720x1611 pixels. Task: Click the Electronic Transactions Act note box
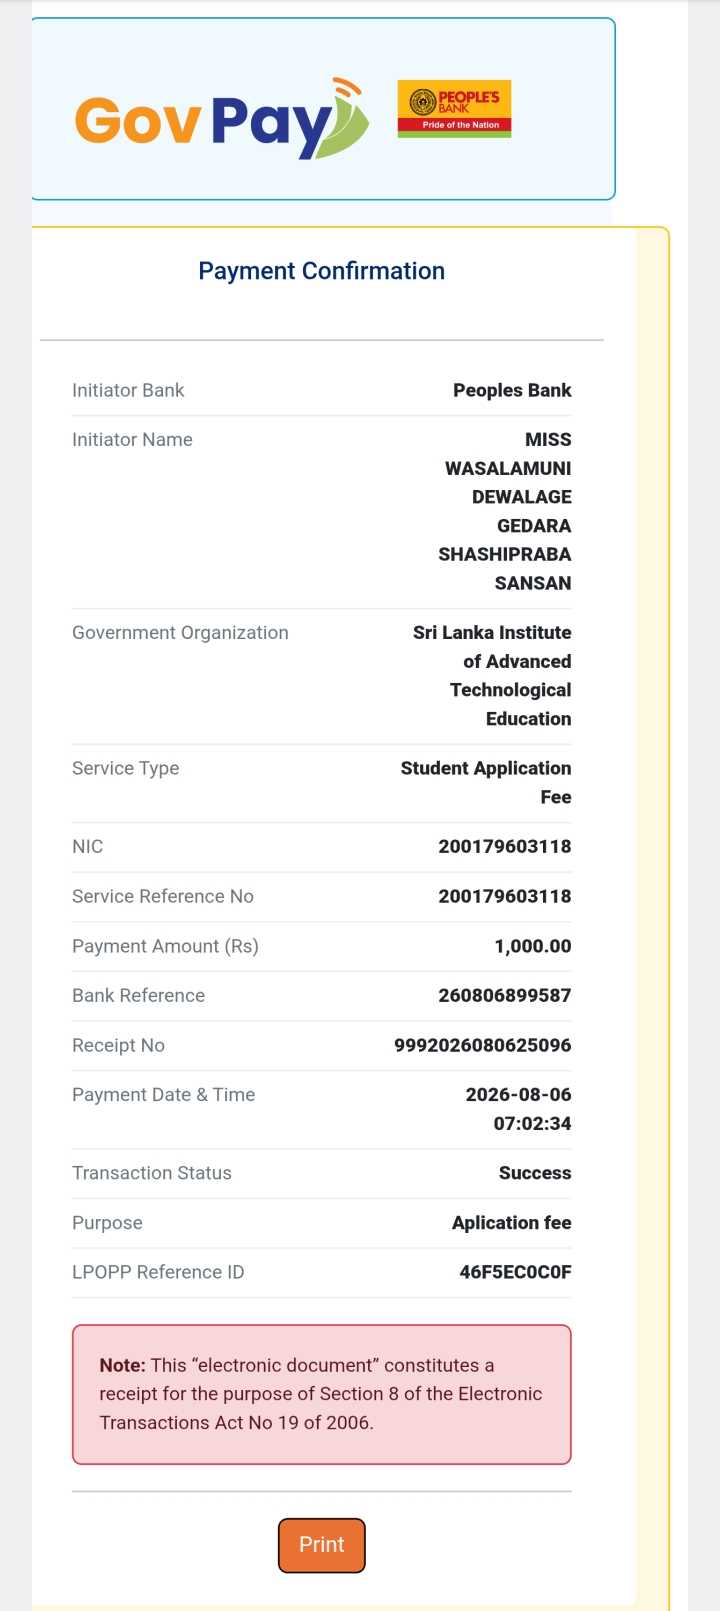322,1395
